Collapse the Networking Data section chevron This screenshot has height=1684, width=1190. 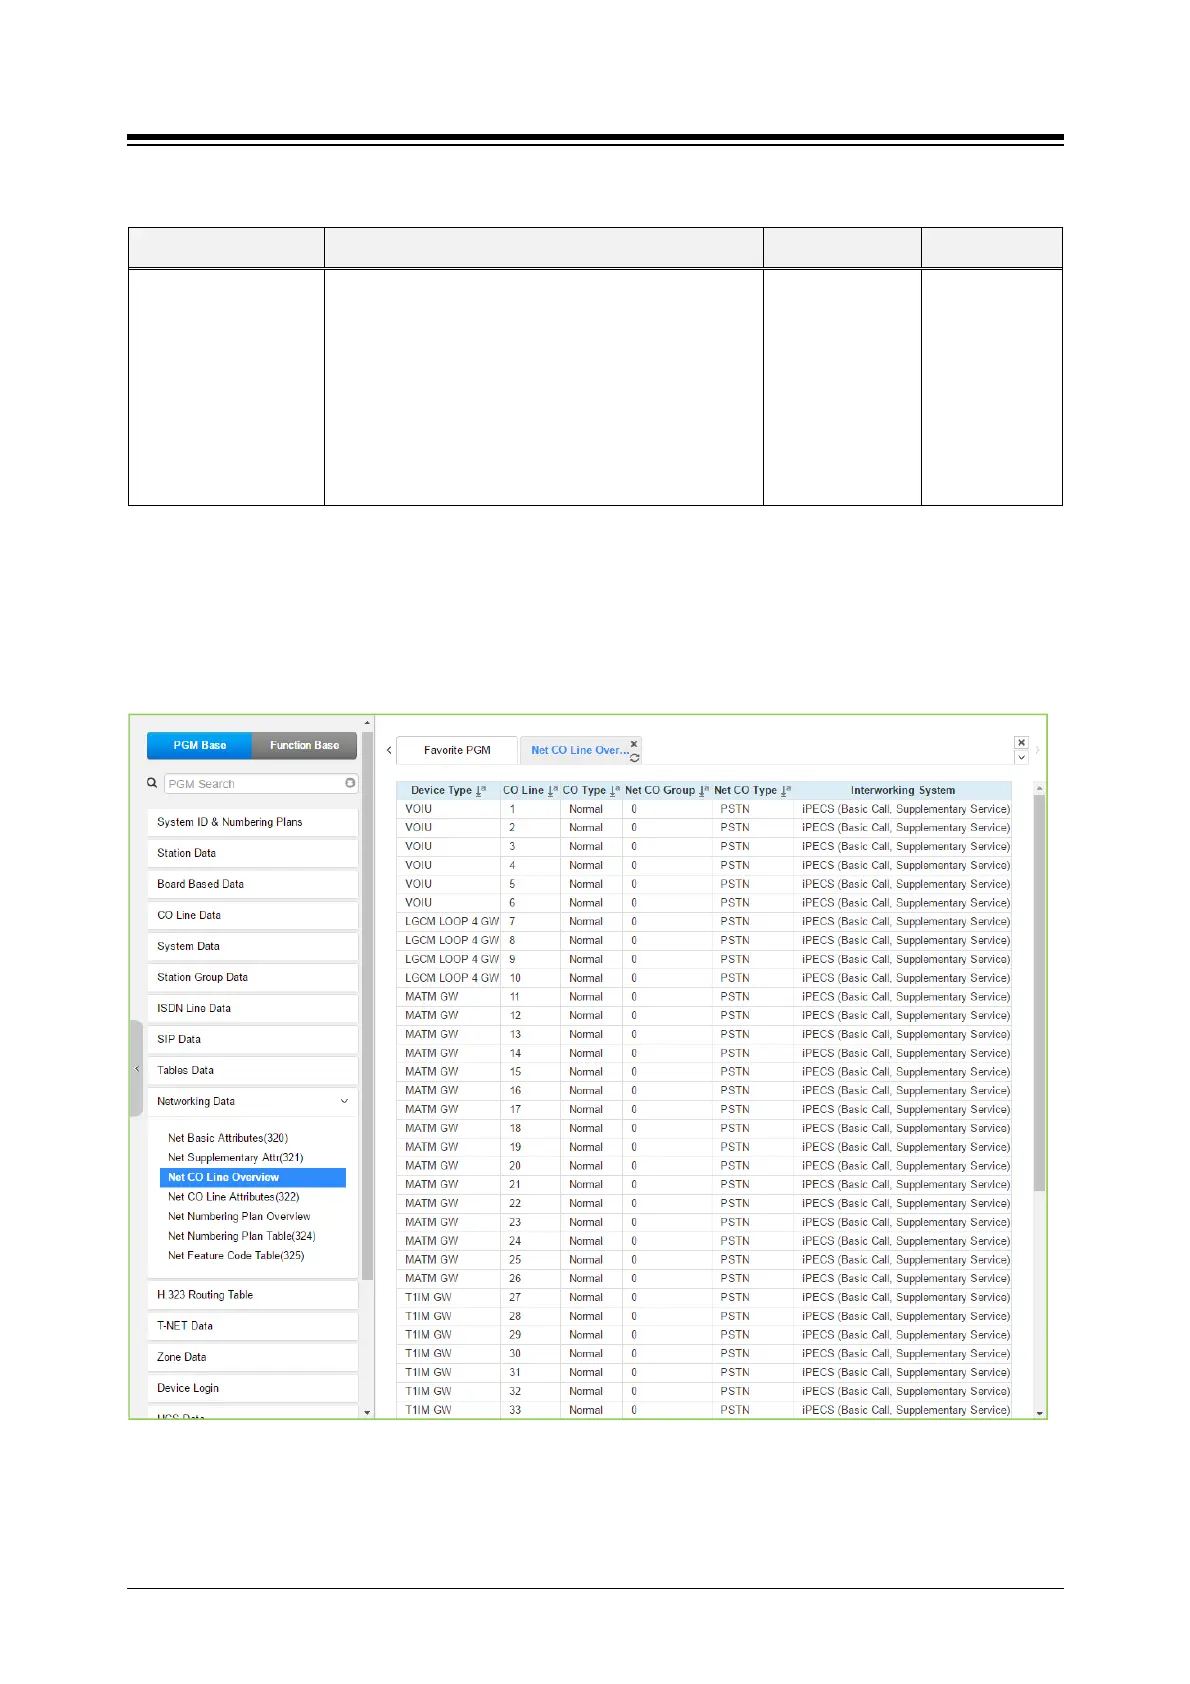tap(344, 1101)
